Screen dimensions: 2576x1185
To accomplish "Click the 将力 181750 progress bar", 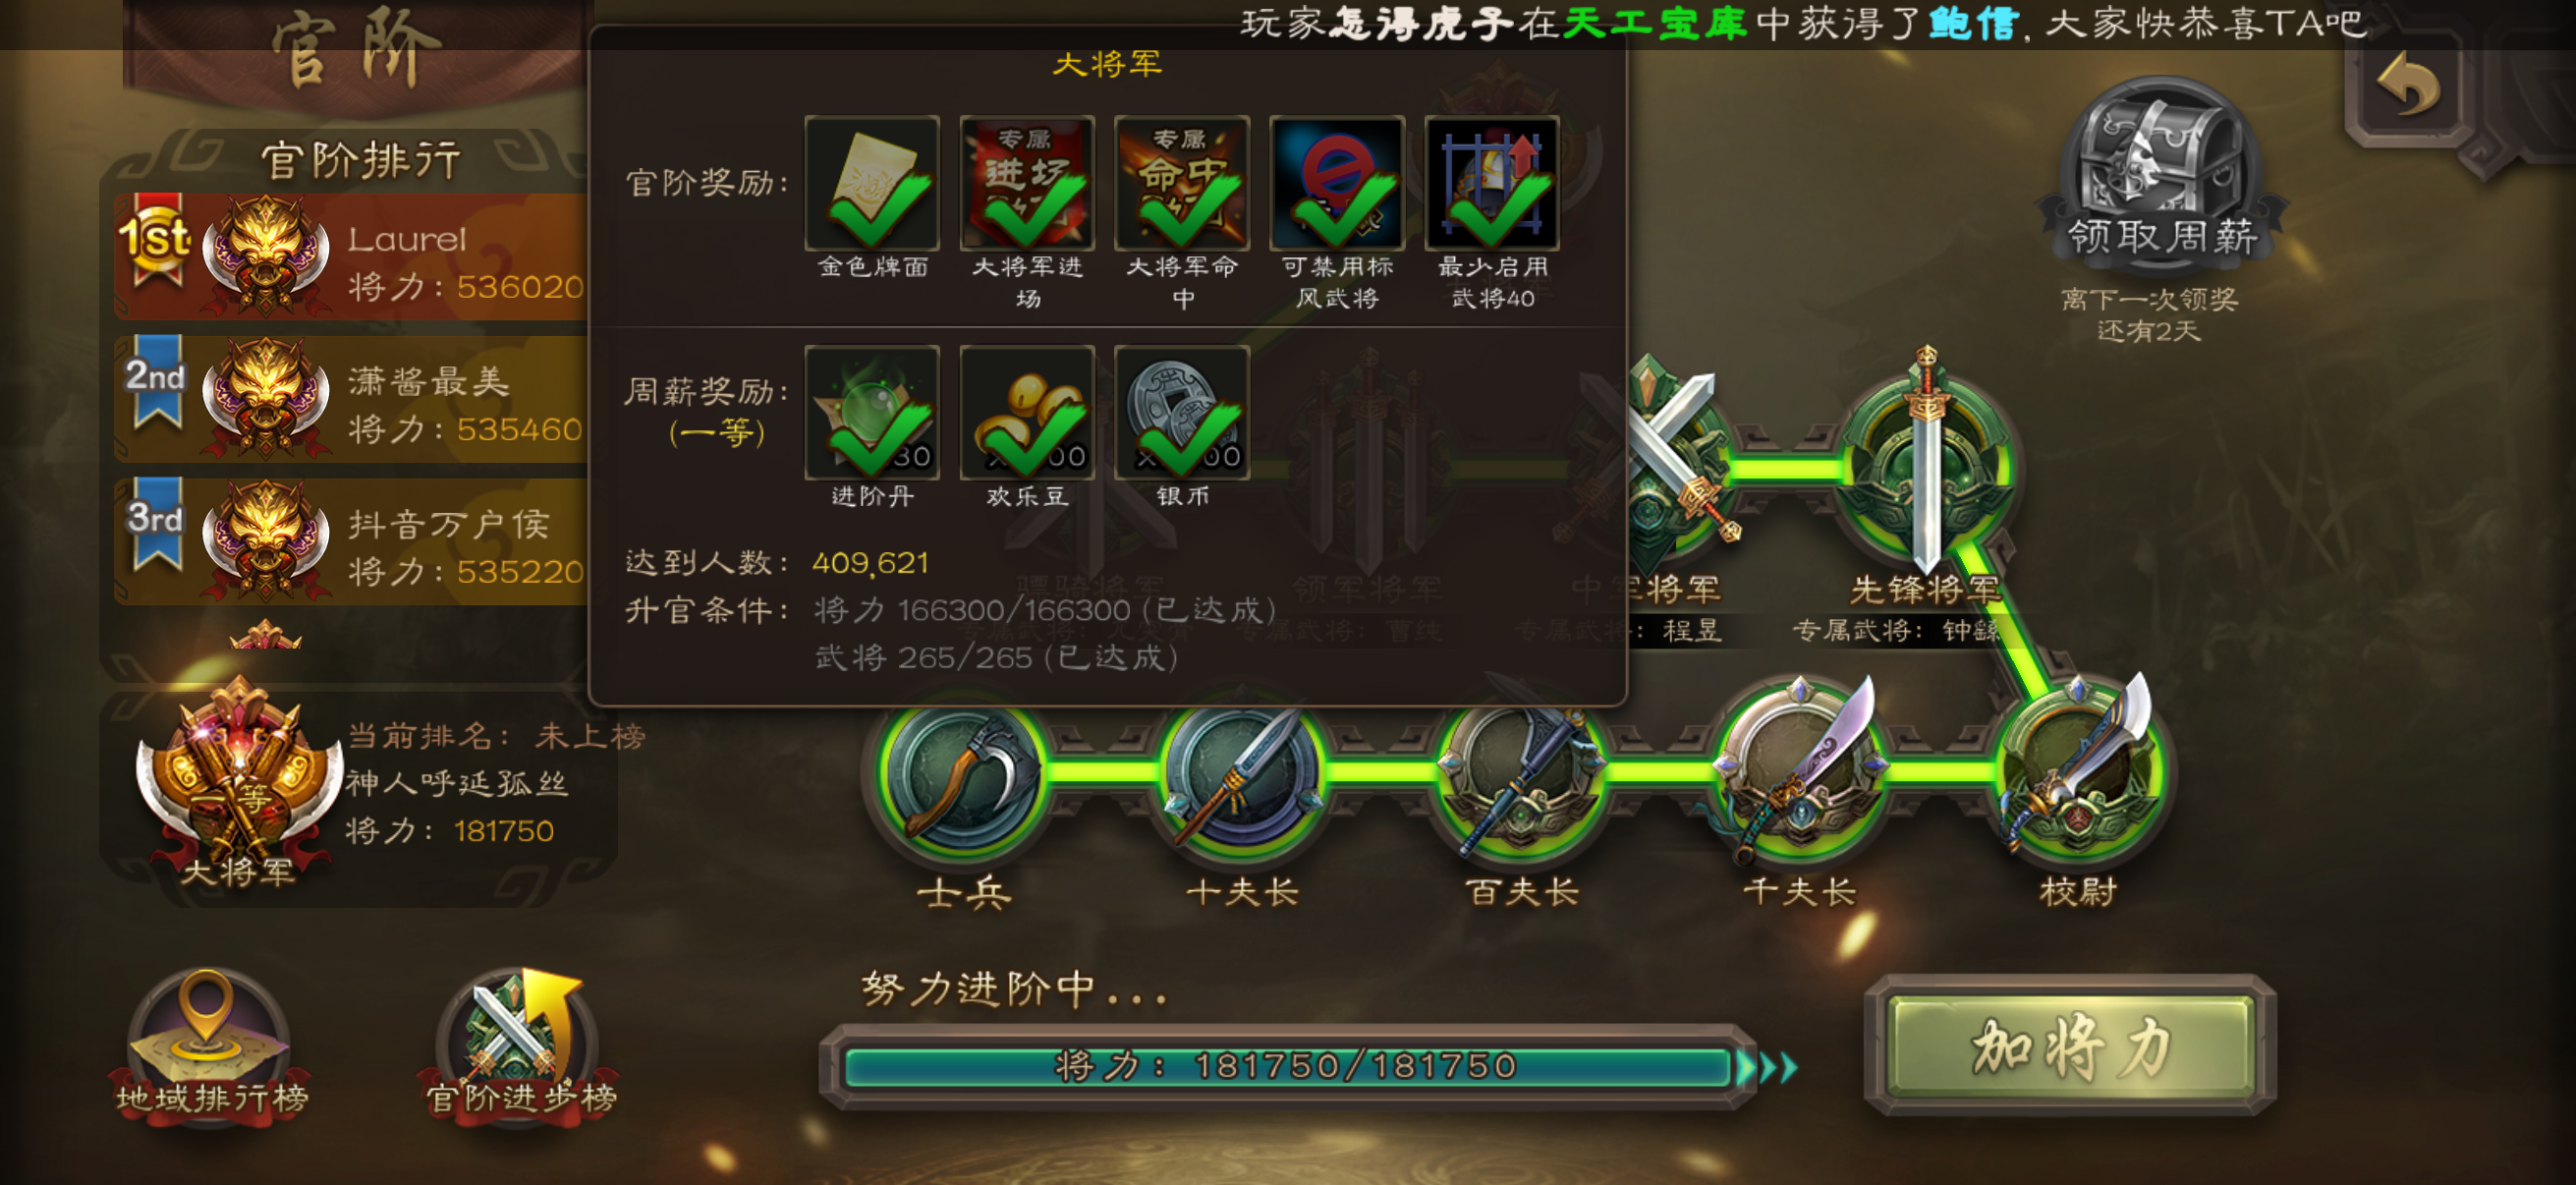I will point(1286,1067).
